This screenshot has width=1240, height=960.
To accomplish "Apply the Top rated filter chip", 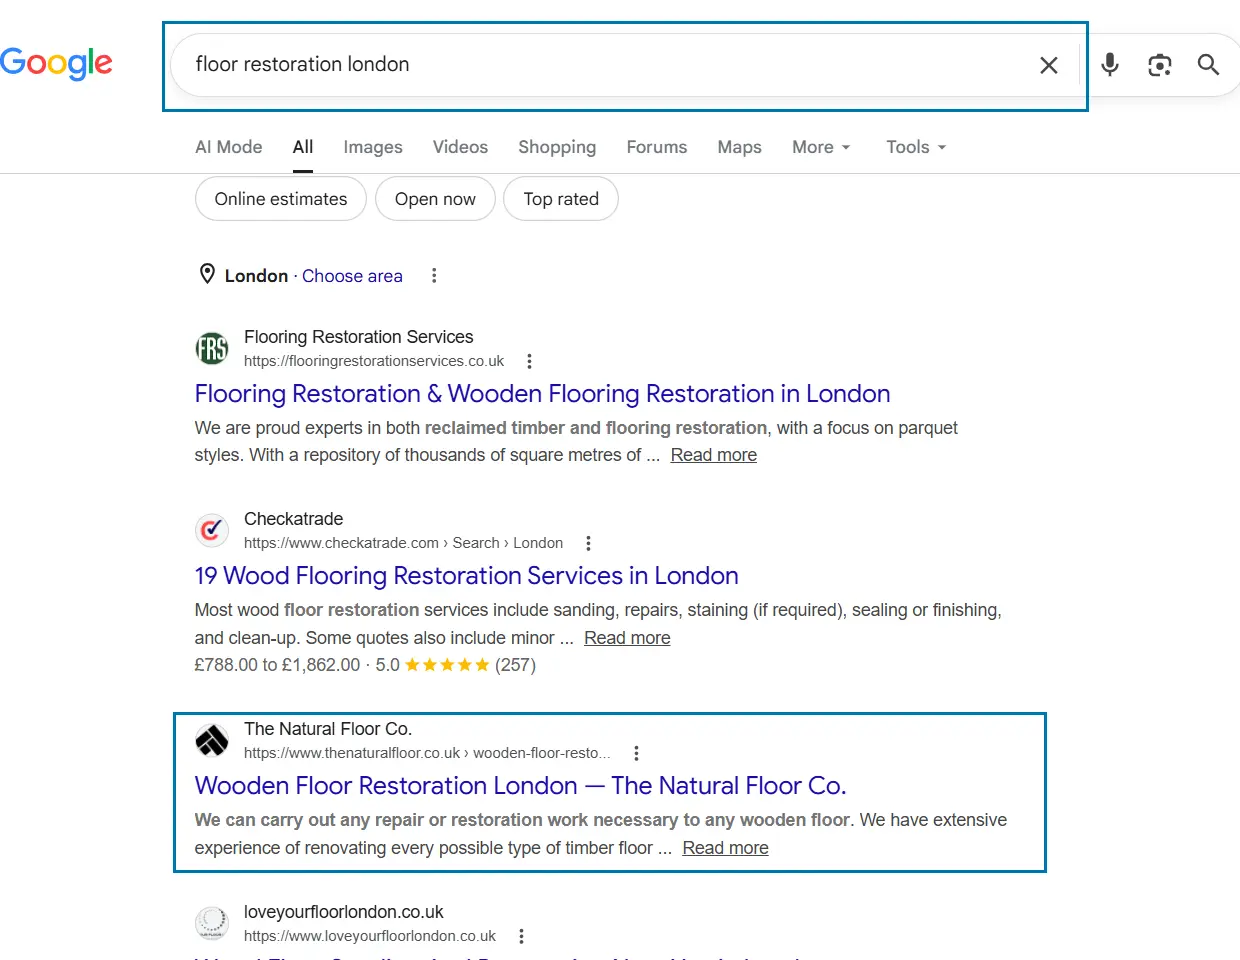I will pyautogui.click(x=561, y=199).
